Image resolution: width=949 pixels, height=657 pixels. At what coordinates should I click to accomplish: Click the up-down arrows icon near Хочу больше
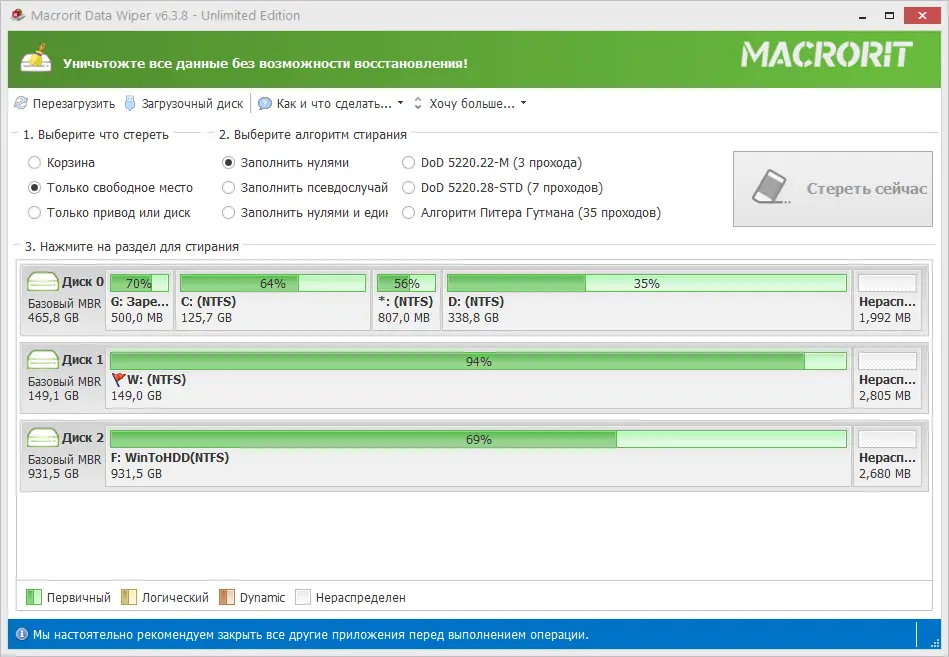418,103
